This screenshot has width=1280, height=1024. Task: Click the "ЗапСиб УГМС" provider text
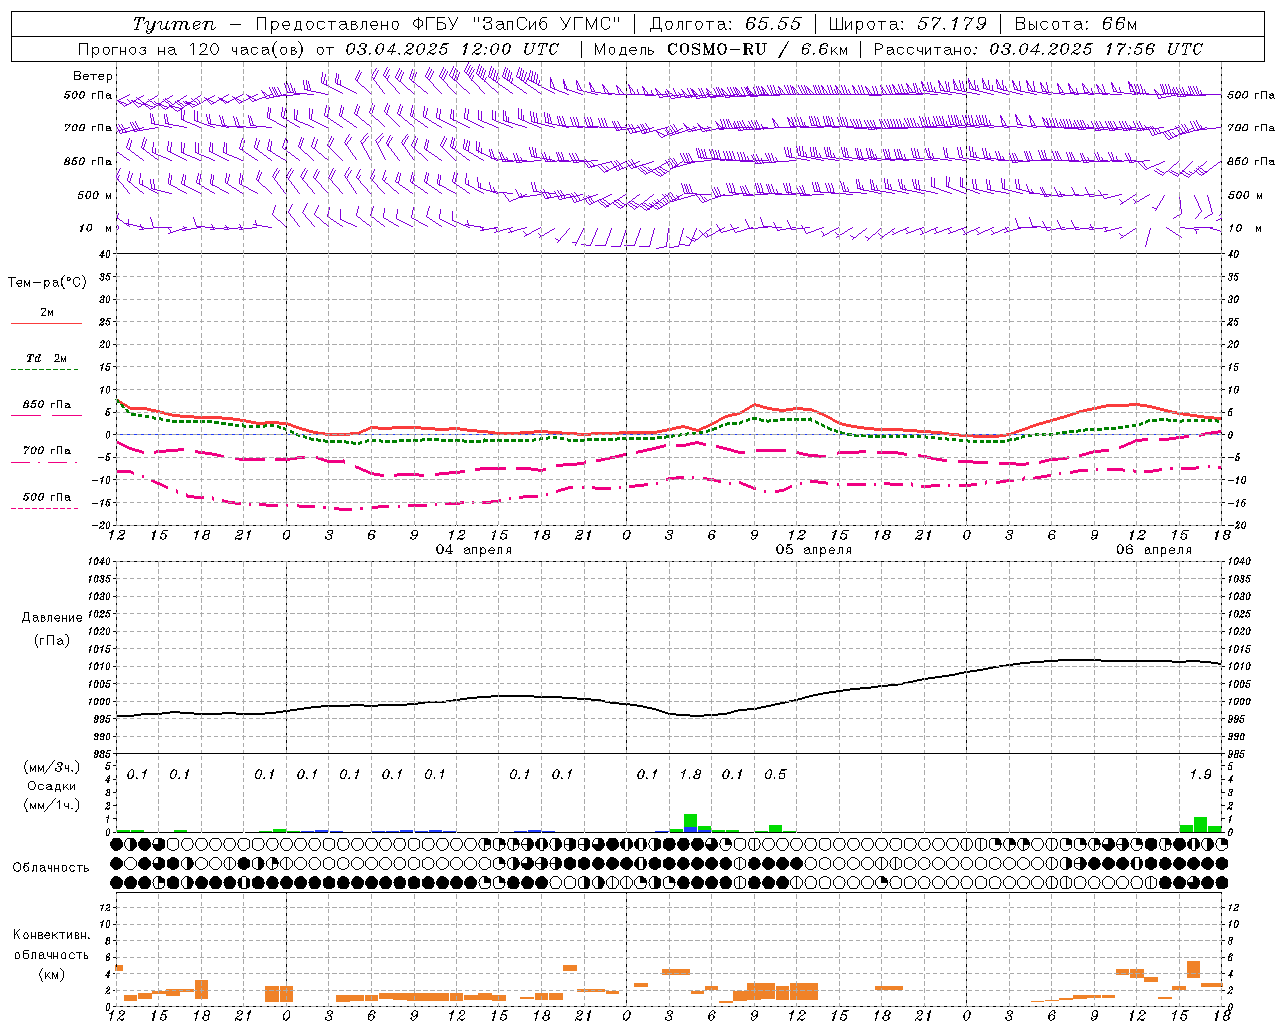(x=546, y=24)
